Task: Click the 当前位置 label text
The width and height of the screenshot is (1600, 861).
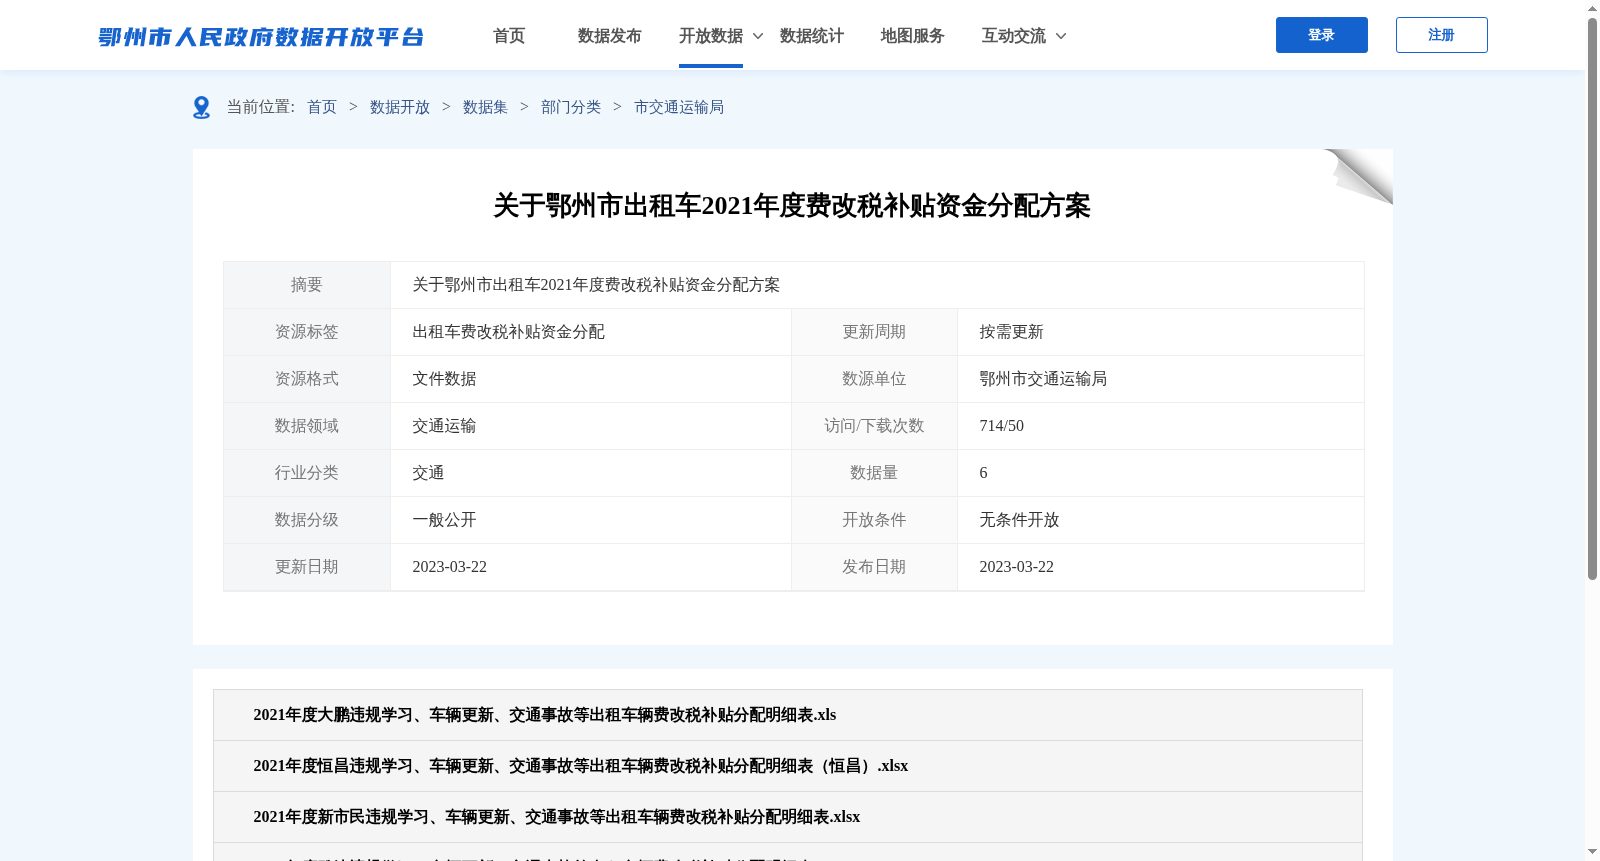Action: 260,107
